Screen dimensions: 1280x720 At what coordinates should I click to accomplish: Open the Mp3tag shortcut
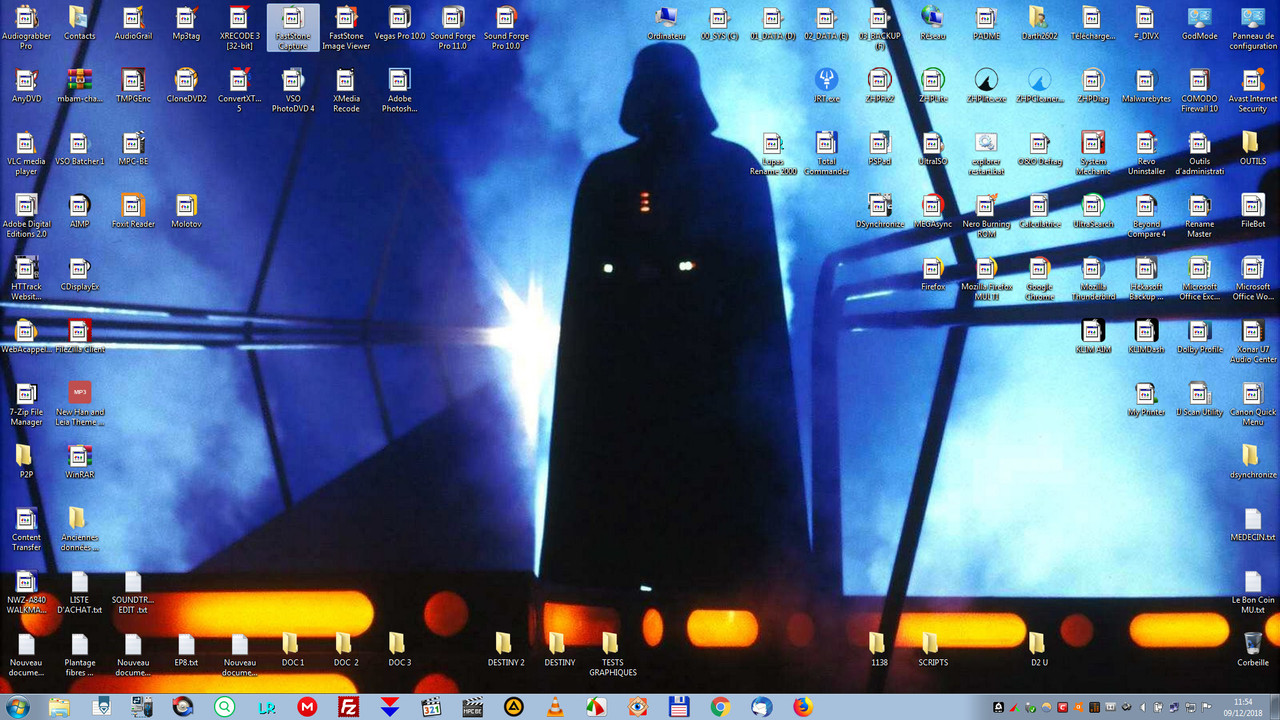tap(186, 23)
